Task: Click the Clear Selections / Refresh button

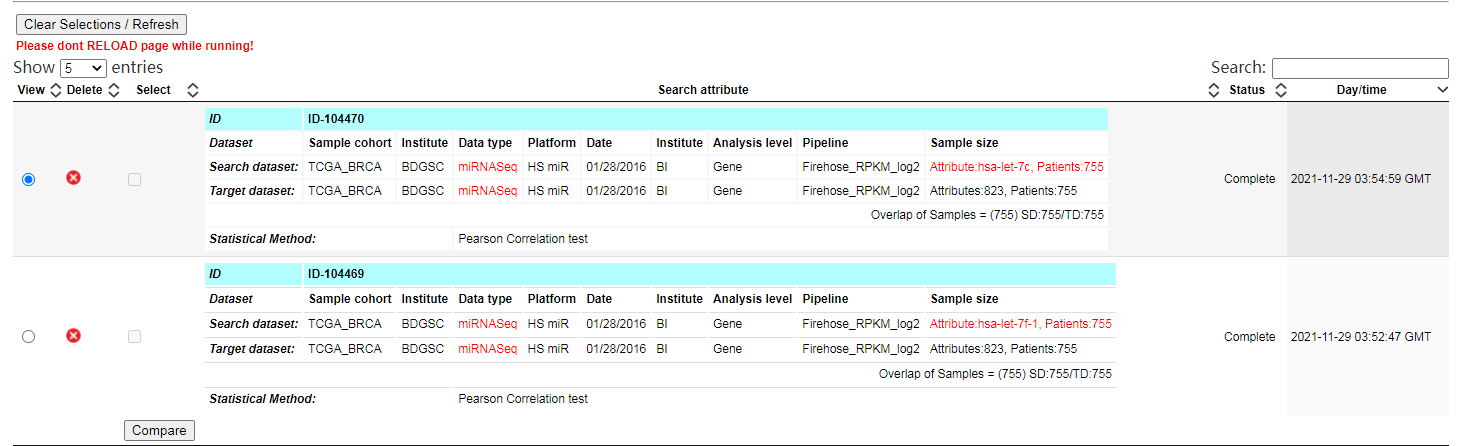Action: tap(101, 24)
